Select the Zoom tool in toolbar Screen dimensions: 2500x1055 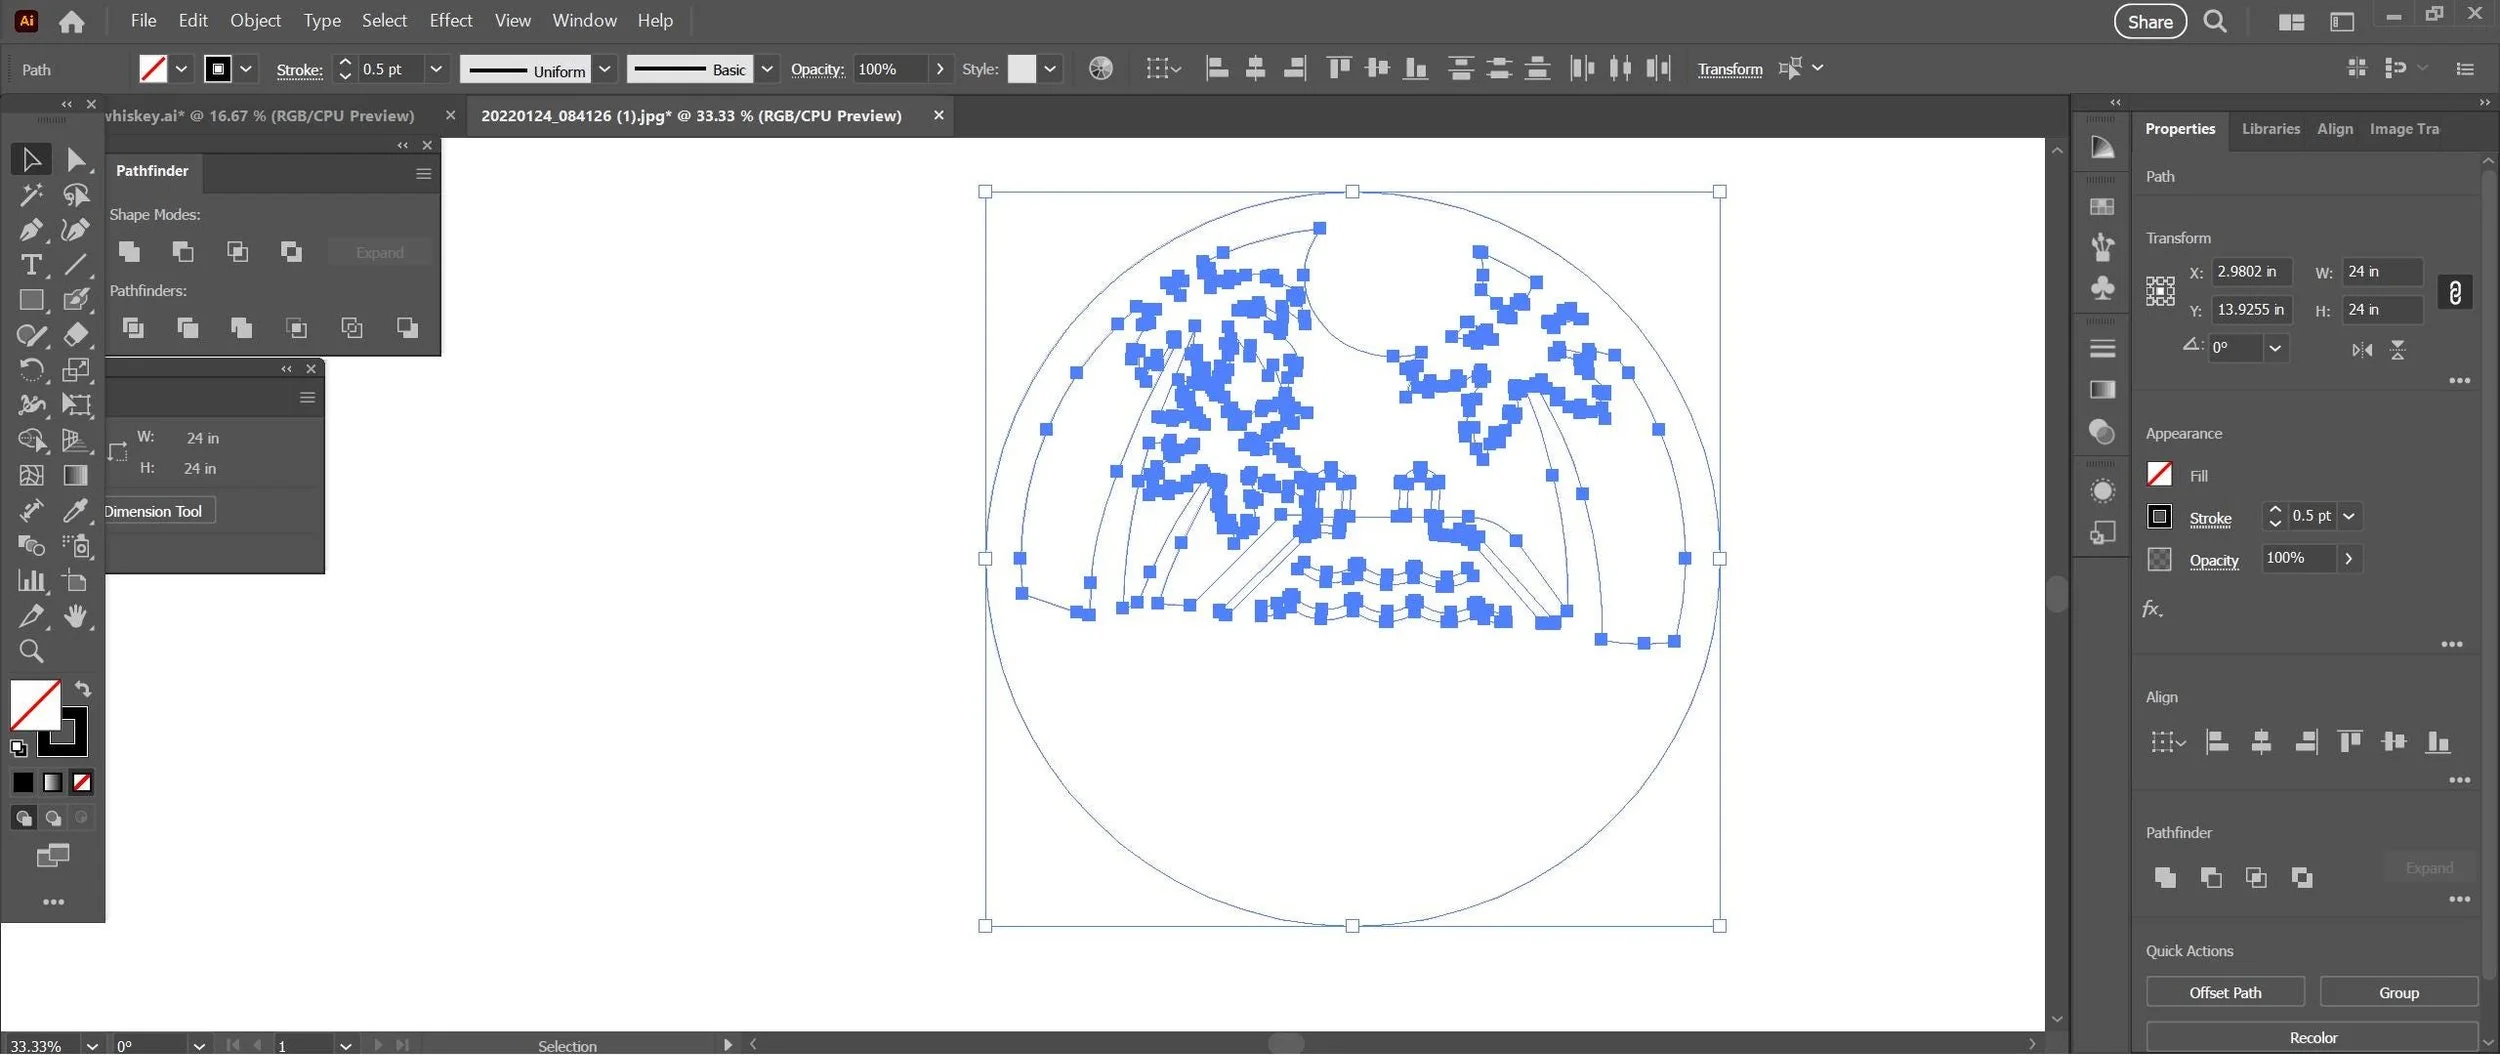tap(31, 652)
